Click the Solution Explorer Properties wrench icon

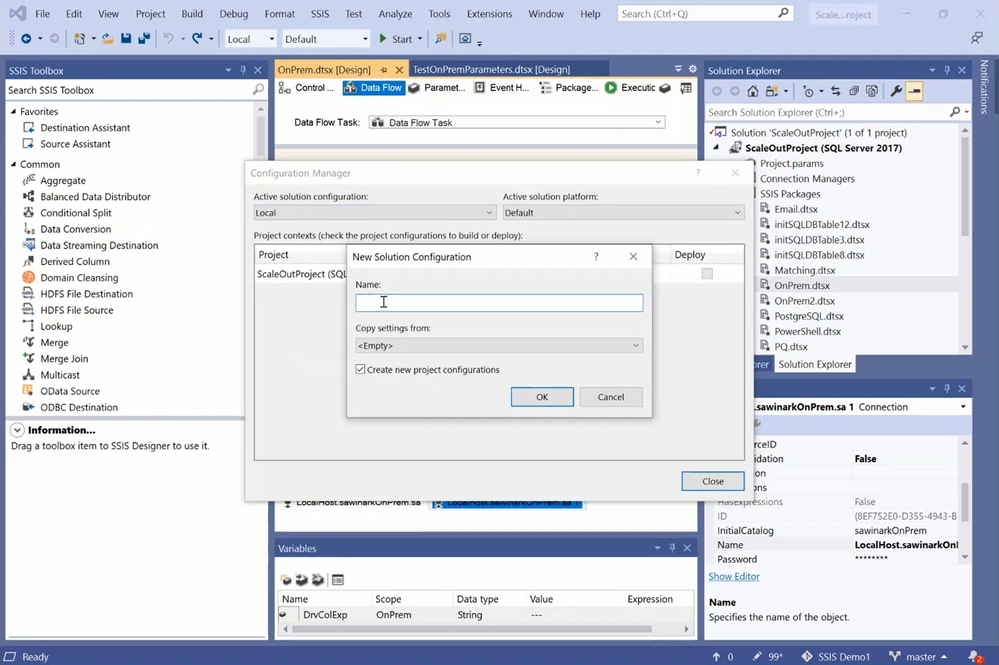click(896, 91)
